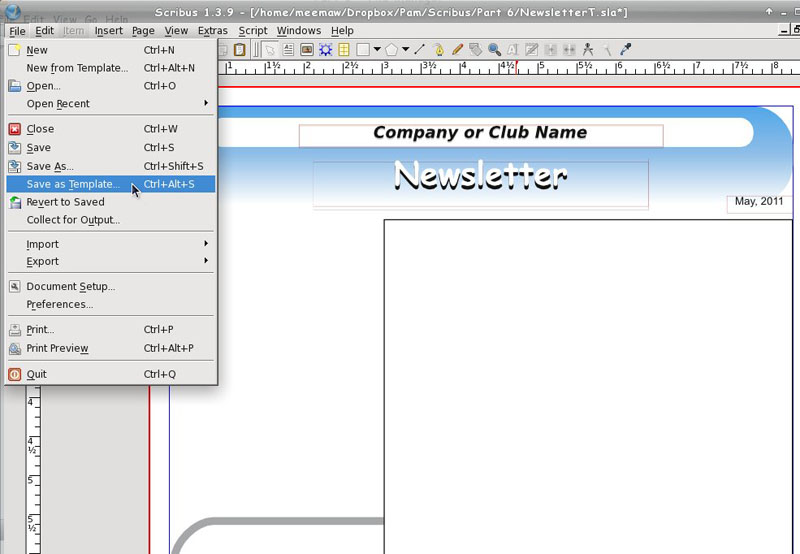Select the Eye Dropper tool

pos(626,50)
